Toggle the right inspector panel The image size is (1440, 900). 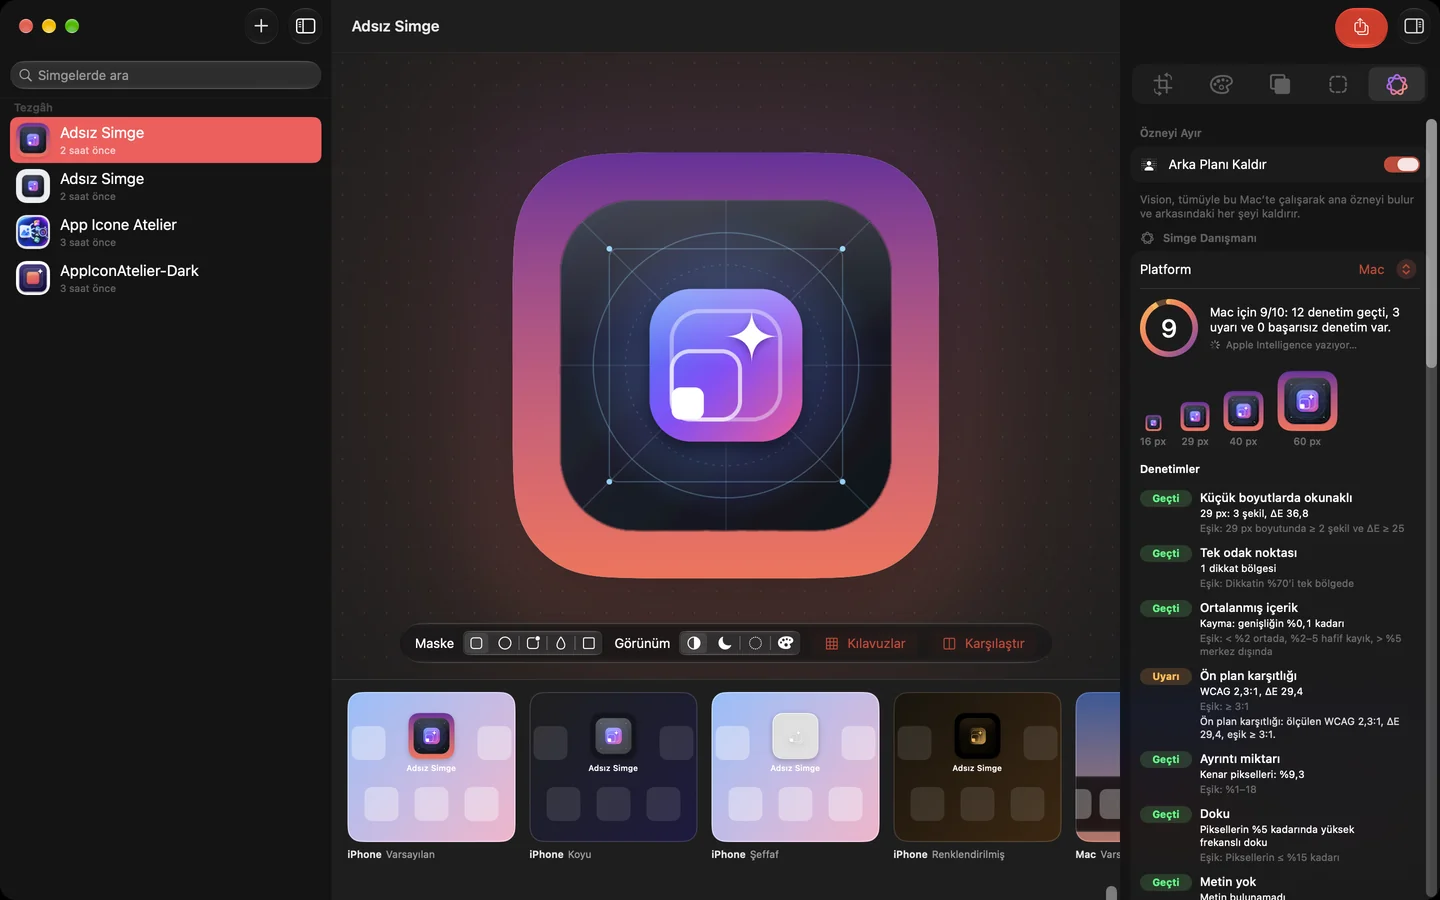[x=1414, y=26]
